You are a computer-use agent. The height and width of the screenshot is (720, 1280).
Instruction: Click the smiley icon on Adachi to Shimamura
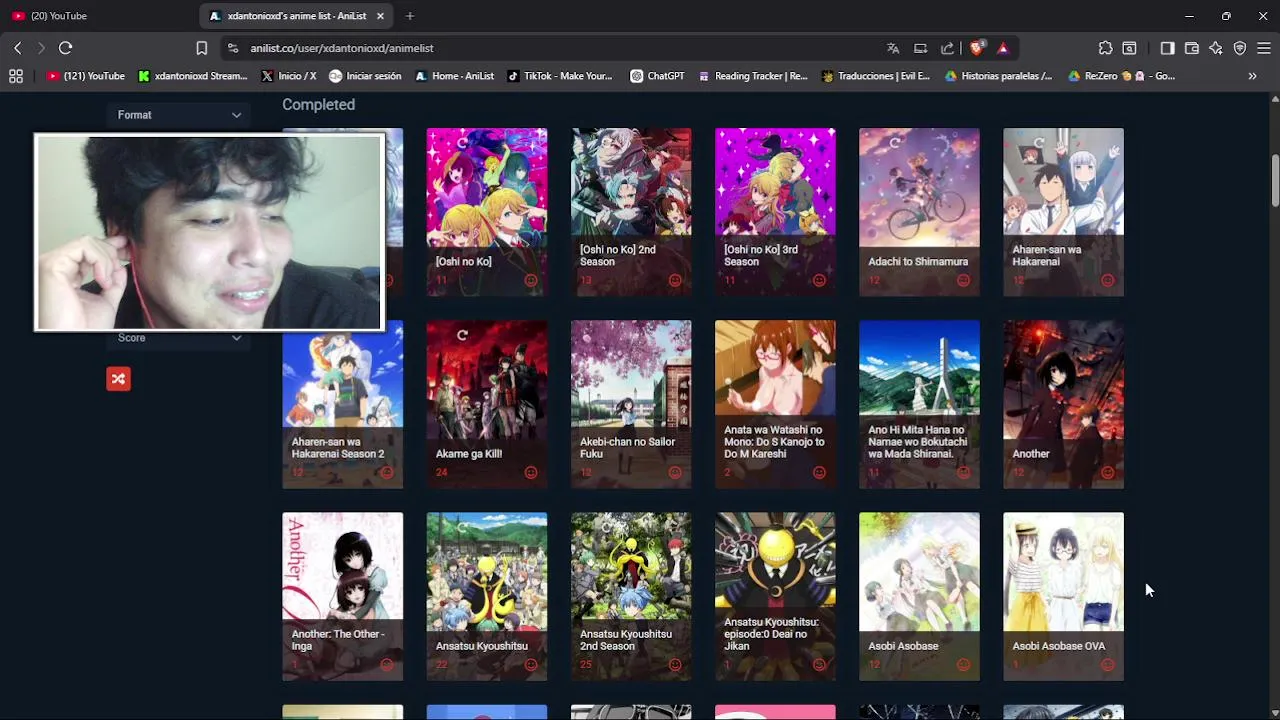pos(963,280)
